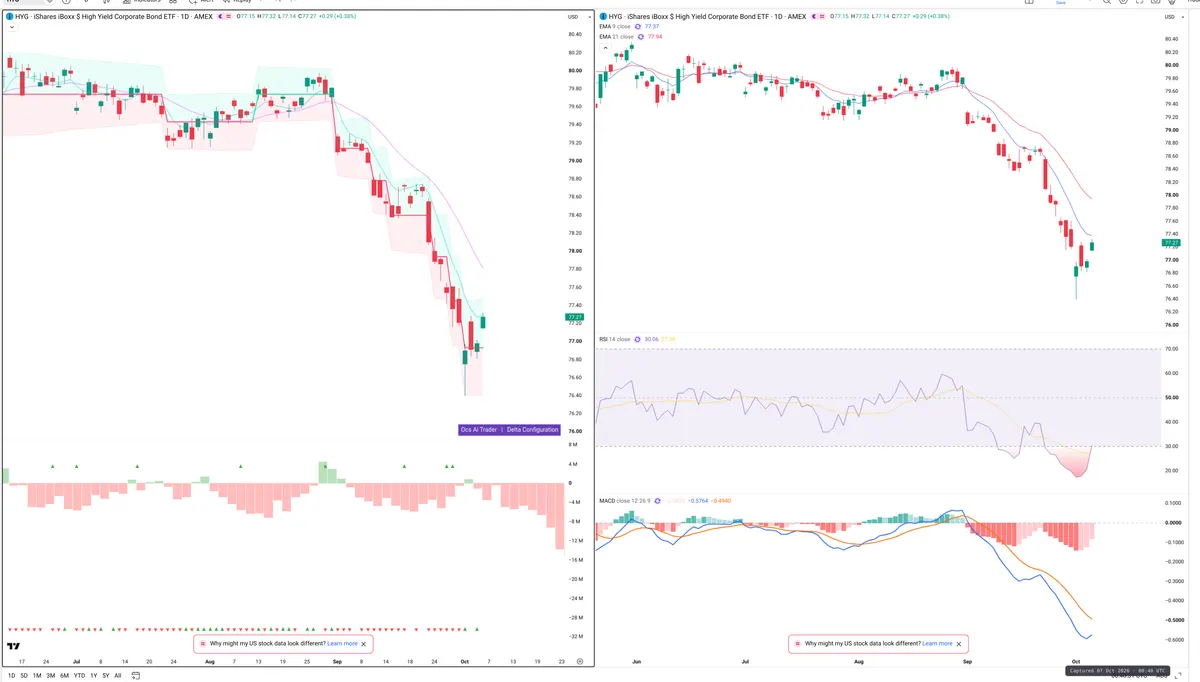Click the Aug label on left time axis
The width and height of the screenshot is (1200, 682).
(x=209, y=662)
